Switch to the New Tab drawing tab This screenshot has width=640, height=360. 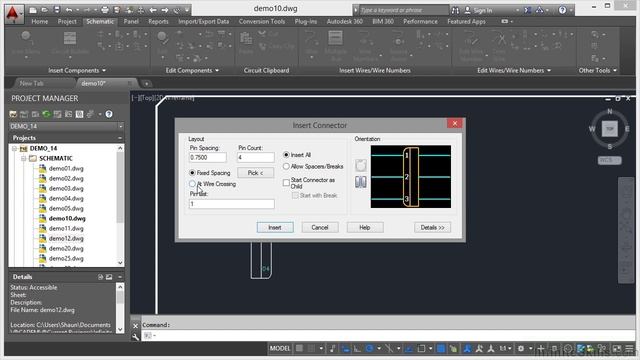click(31, 83)
